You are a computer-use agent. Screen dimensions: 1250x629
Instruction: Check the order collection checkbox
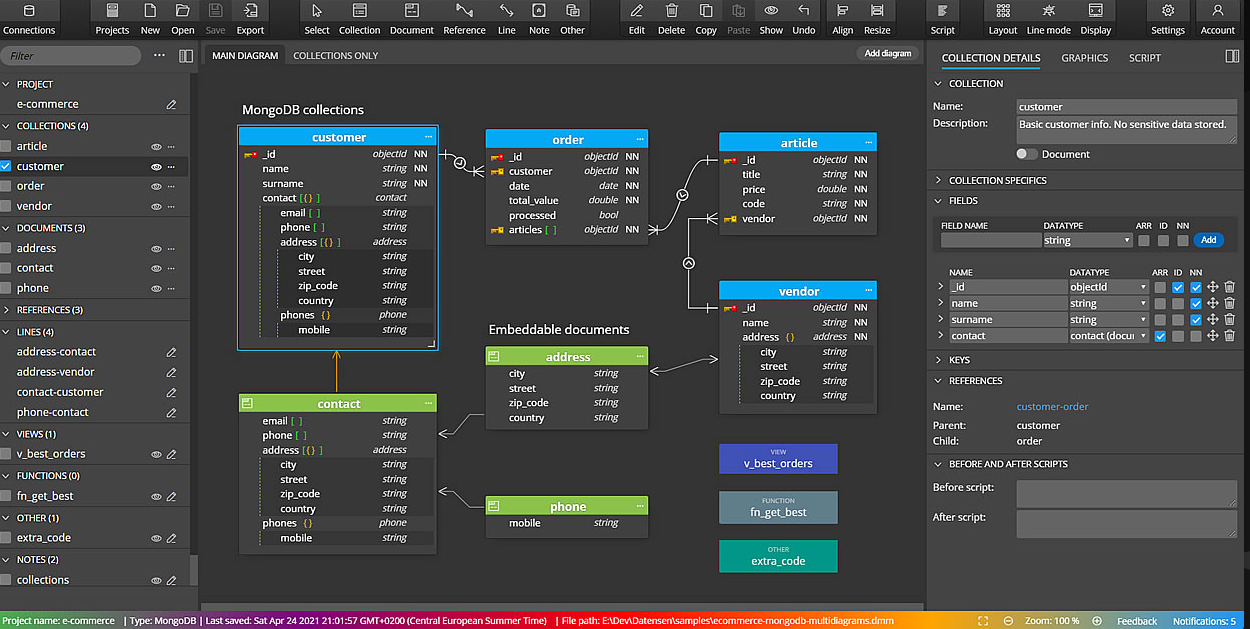click(6, 186)
